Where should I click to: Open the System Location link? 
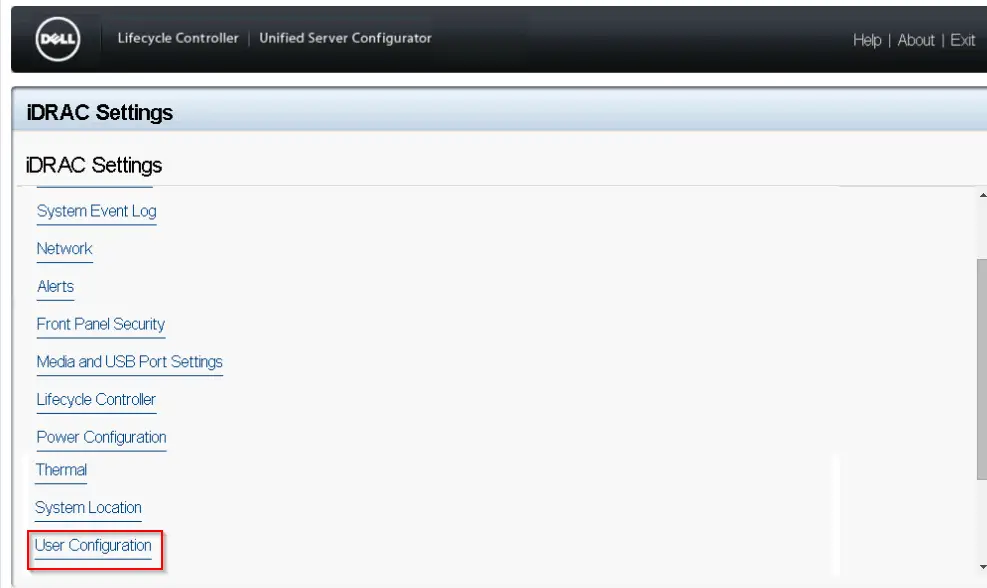[88, 508]
